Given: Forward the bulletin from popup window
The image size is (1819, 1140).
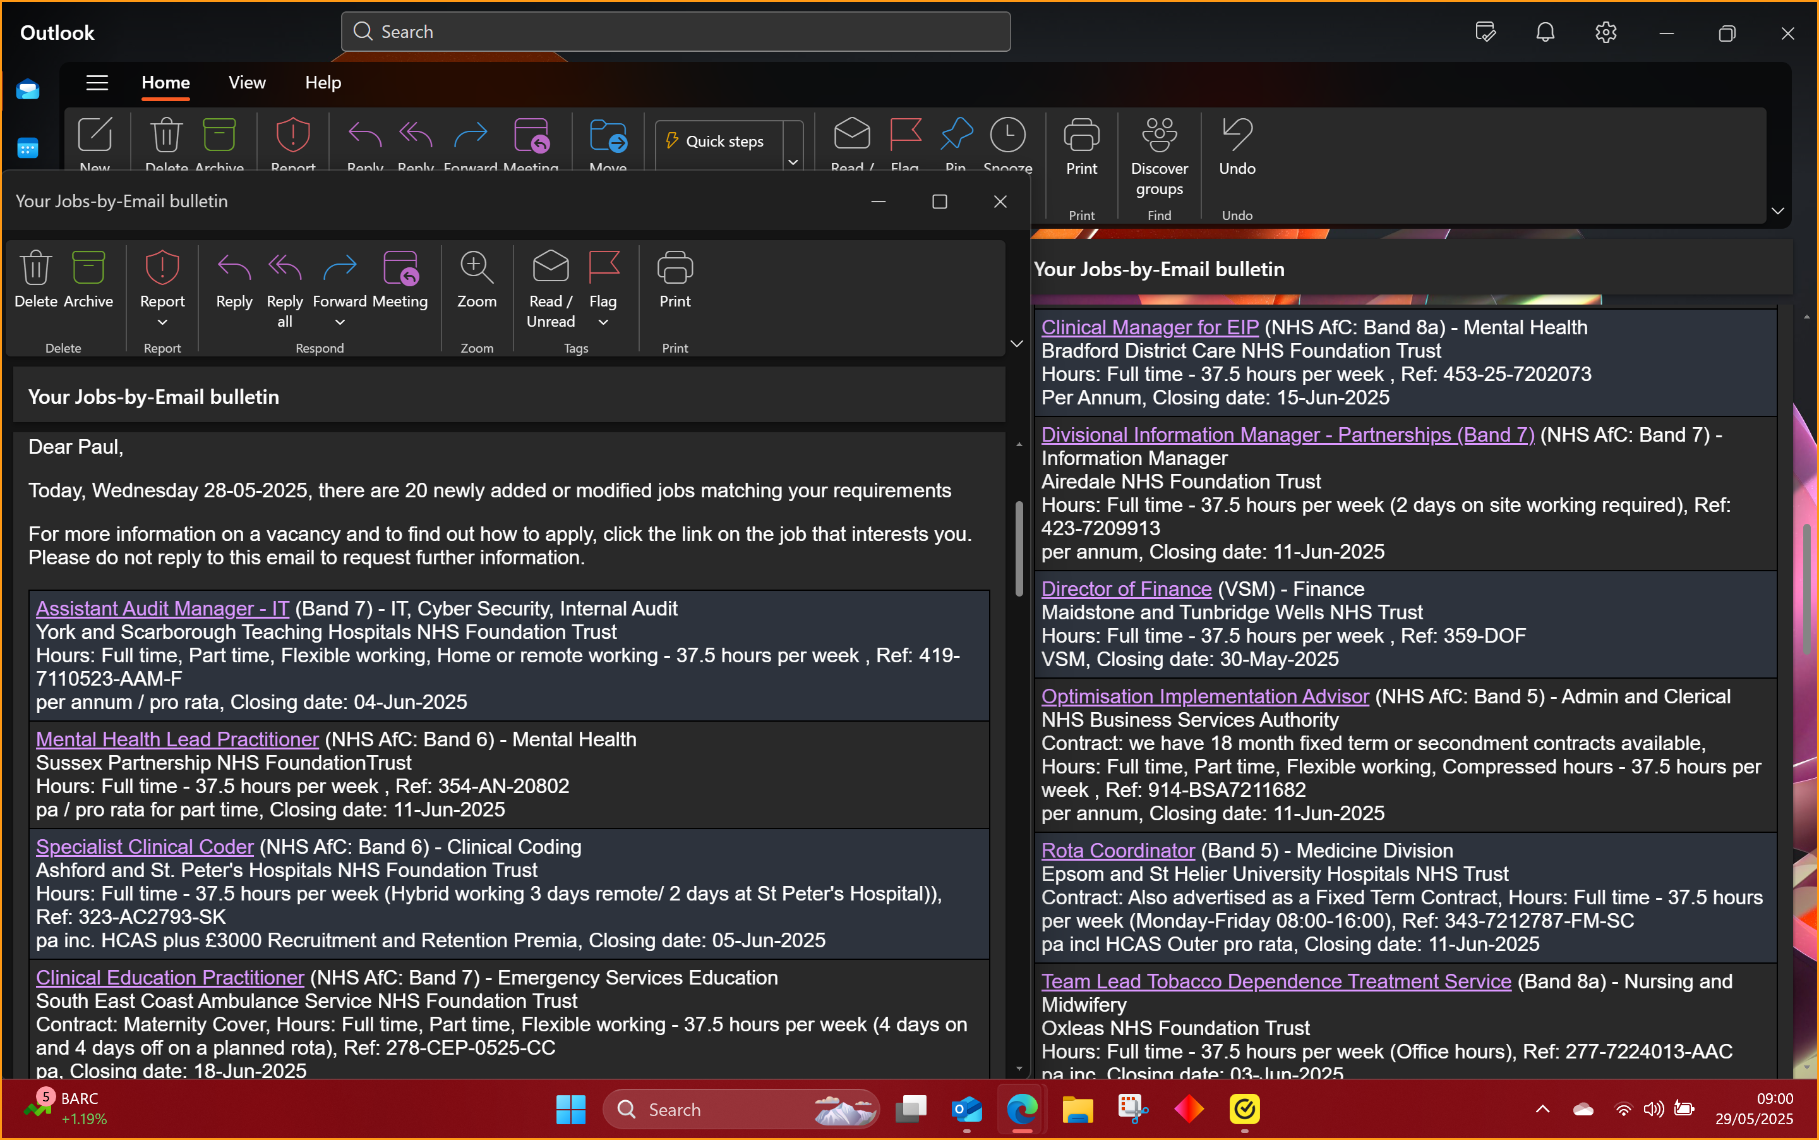Looking at the screenshot, I should click(x=340, y=268).
